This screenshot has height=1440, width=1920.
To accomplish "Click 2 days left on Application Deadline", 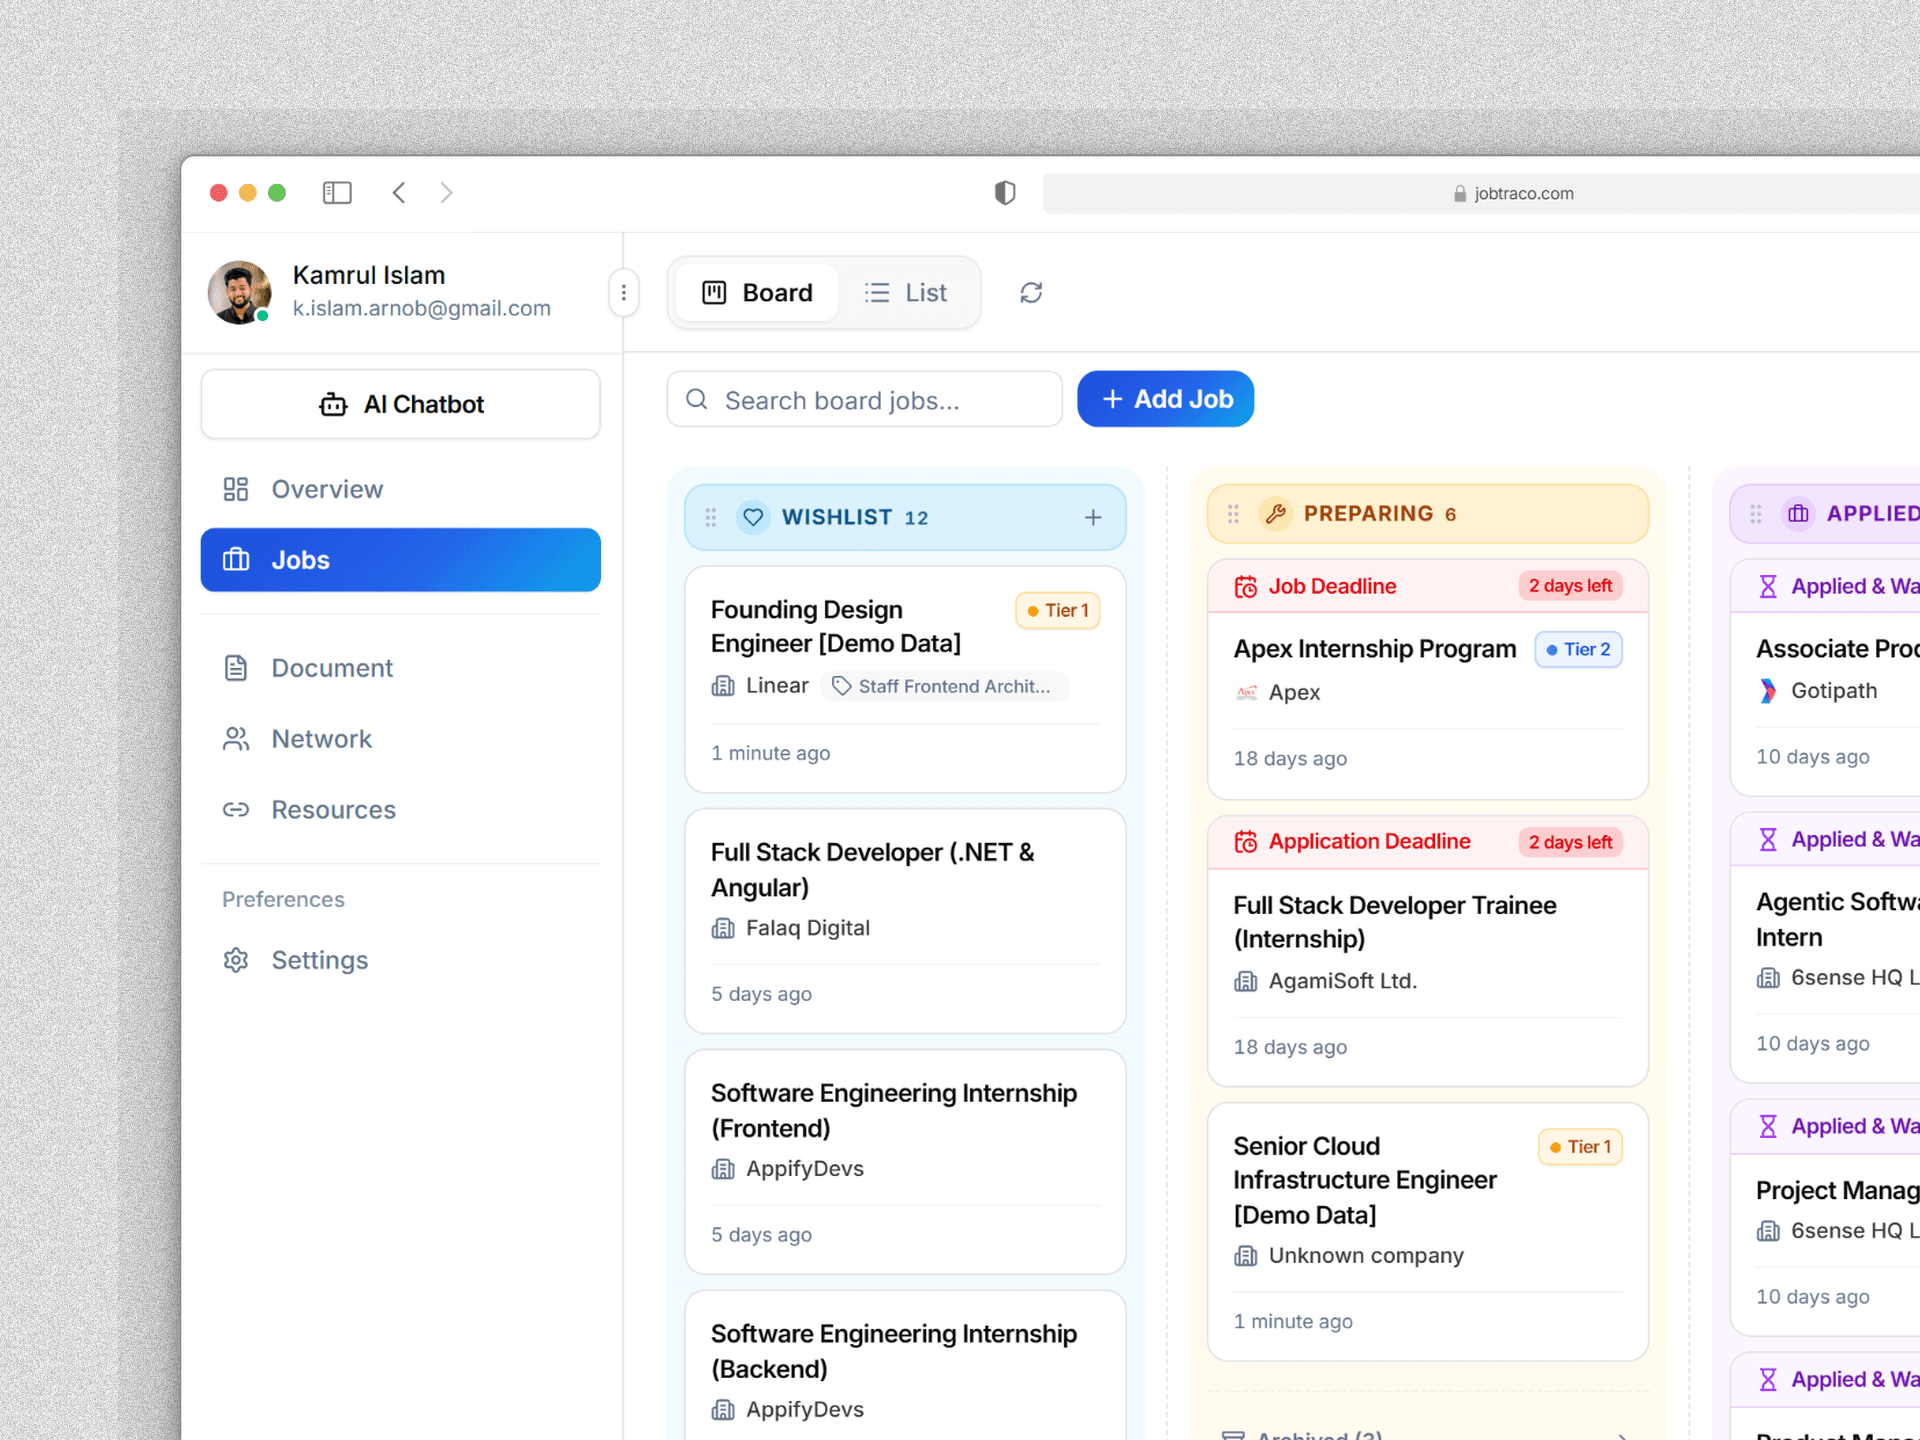I will pos(1571,842).
